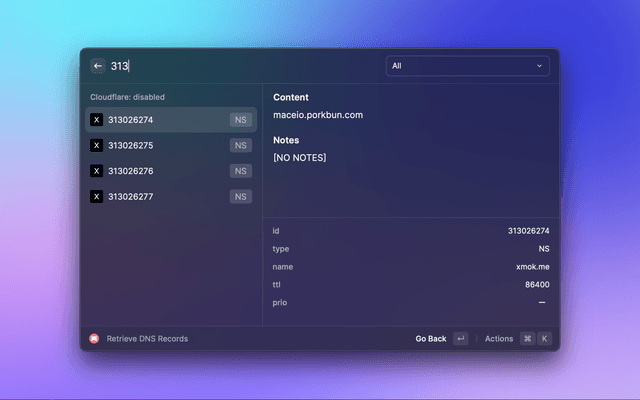Open the Actions menu
Image resolution: width=640 pixels, height=400 pixels.
click(498, 339)
